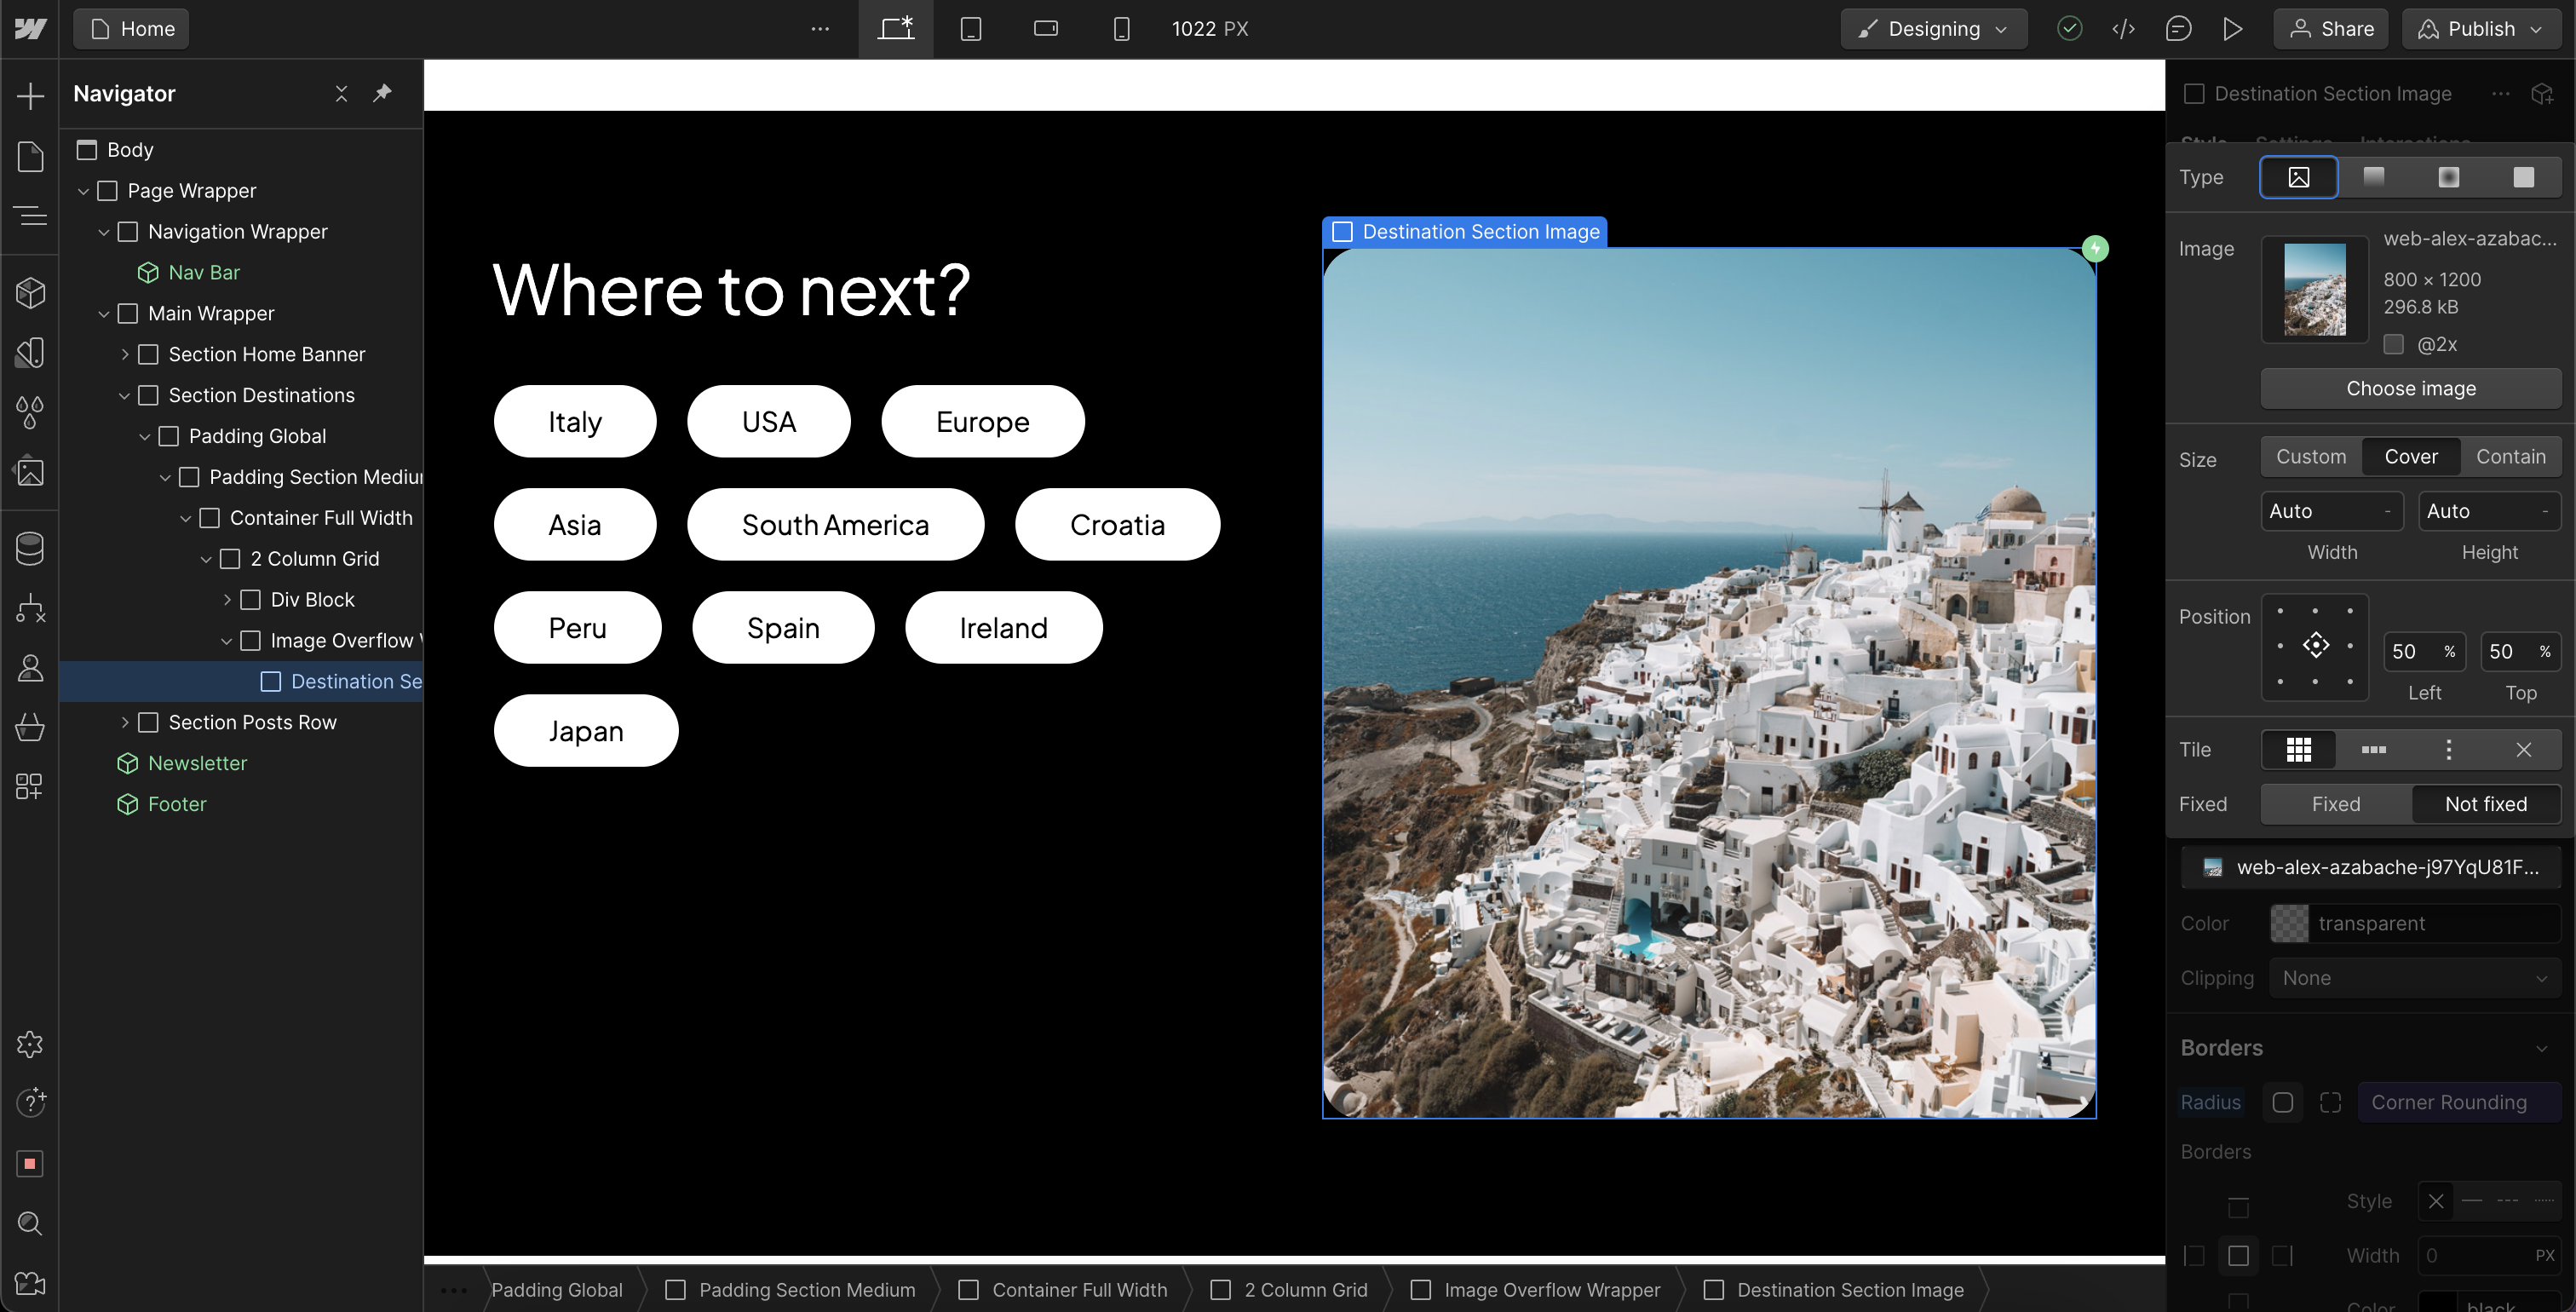2576x1312 pixels.
Task: Open the Settings gear icon in sidebar
Action: [30, 1044]
